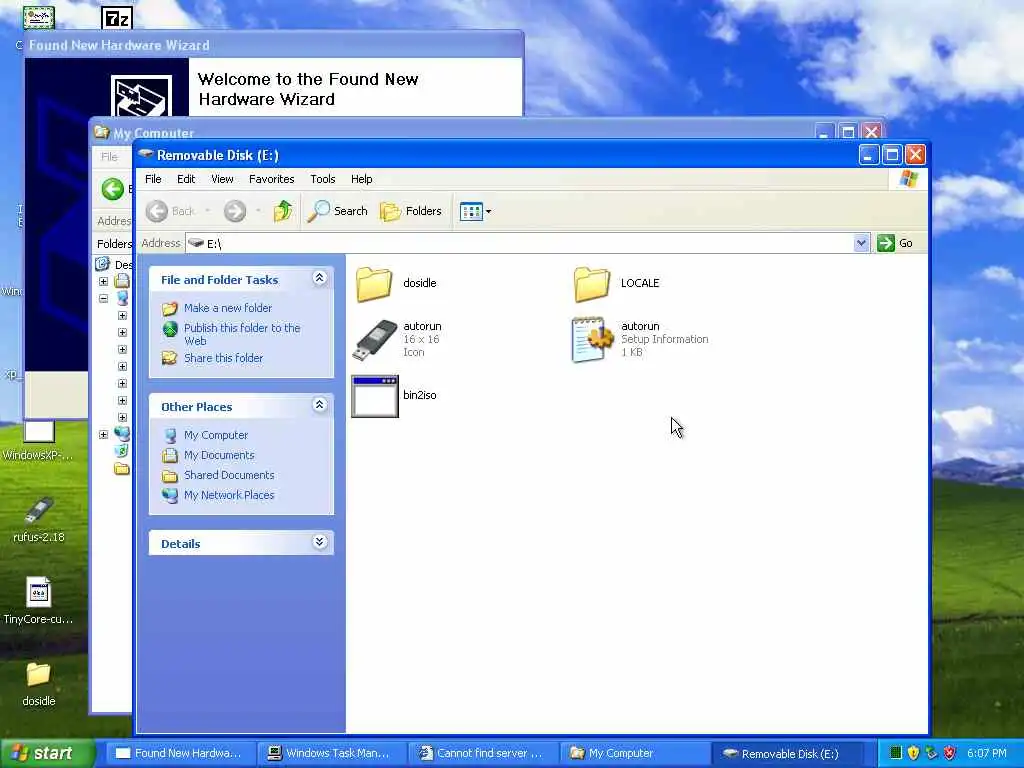Viewport: 1024px width, 768px height.
Task: Select the autorun Setup Information file
Action: 640,339
